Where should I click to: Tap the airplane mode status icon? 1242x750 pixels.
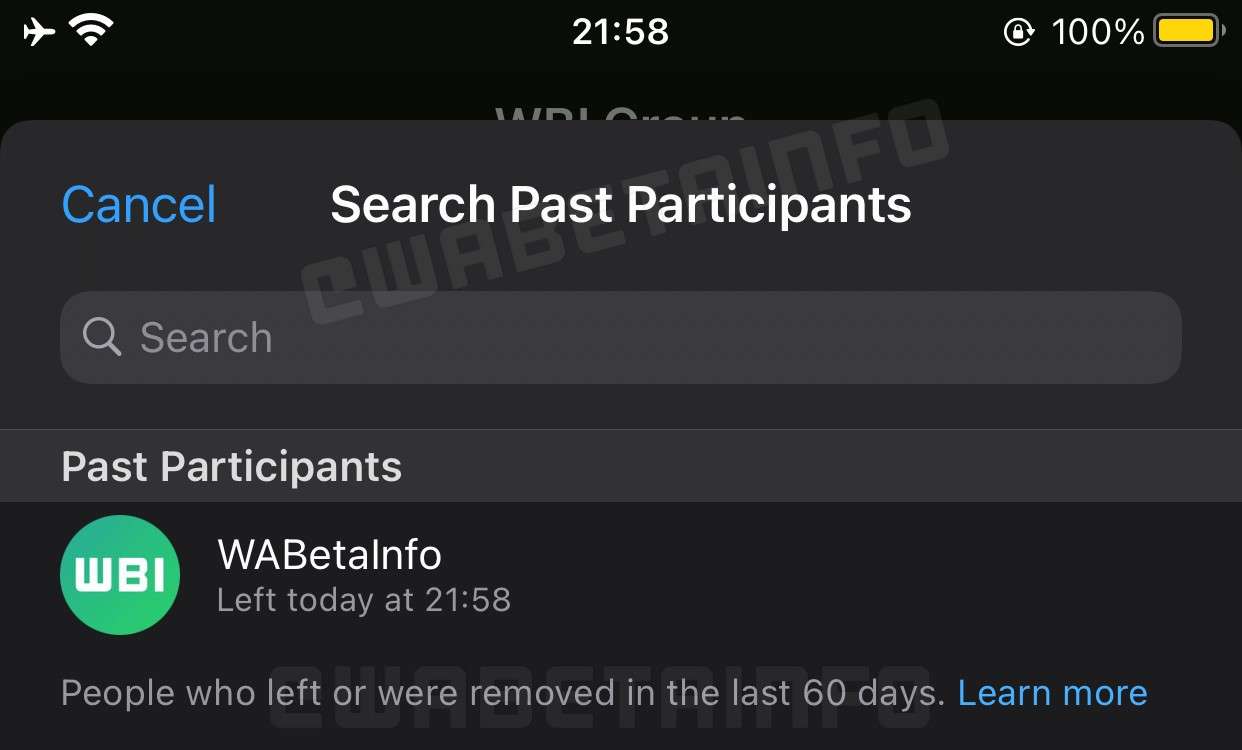click(x=39, y=32)
